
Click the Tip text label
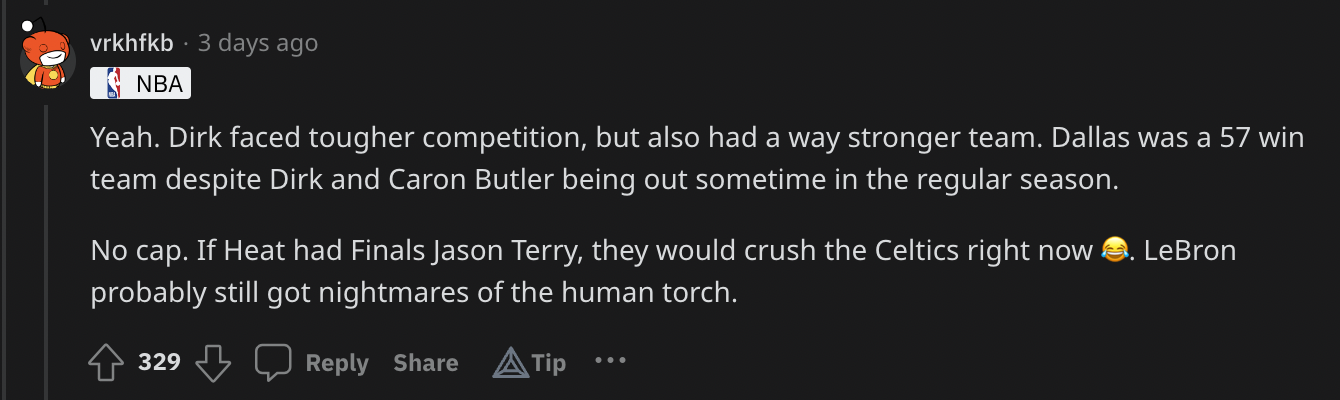coord(549,363)
